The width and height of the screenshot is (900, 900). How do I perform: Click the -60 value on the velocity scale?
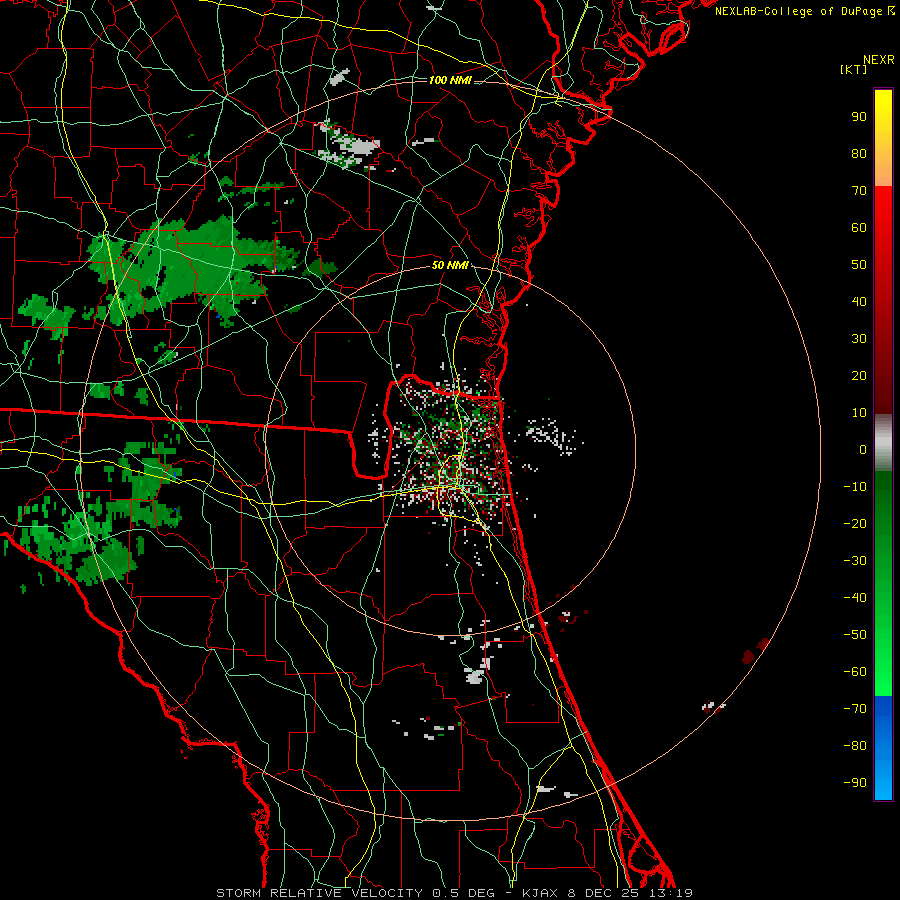[x=855, y=672]
